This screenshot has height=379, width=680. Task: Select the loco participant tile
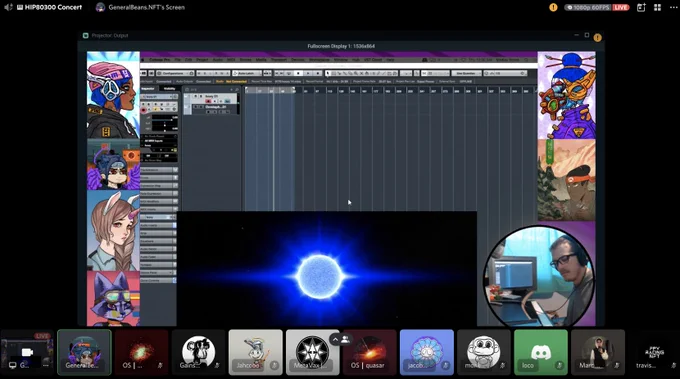click(x=541, y=352)
